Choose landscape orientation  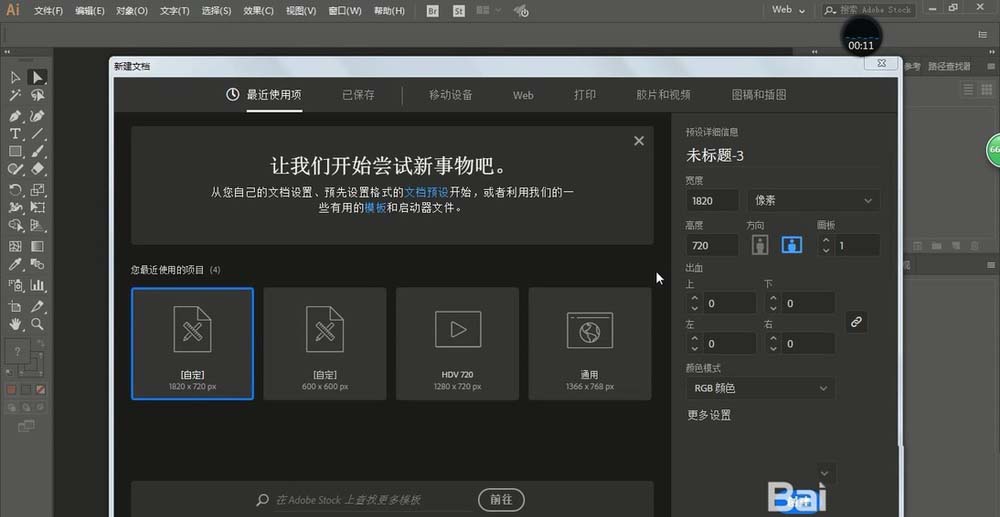791,245
